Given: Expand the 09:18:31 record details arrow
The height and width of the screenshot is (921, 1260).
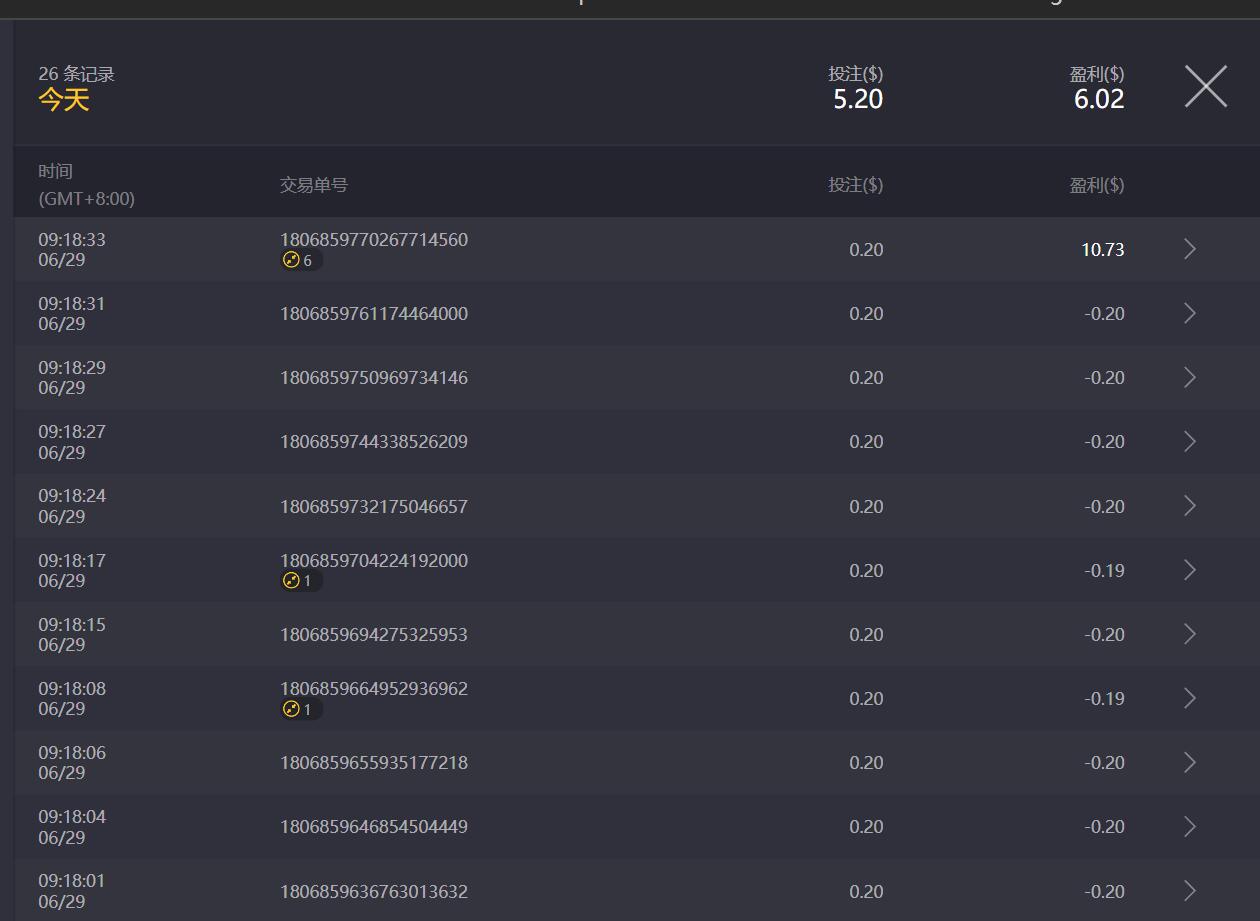Looking at the screenshot, I should pyautogui.click(x=1189, y=313).
